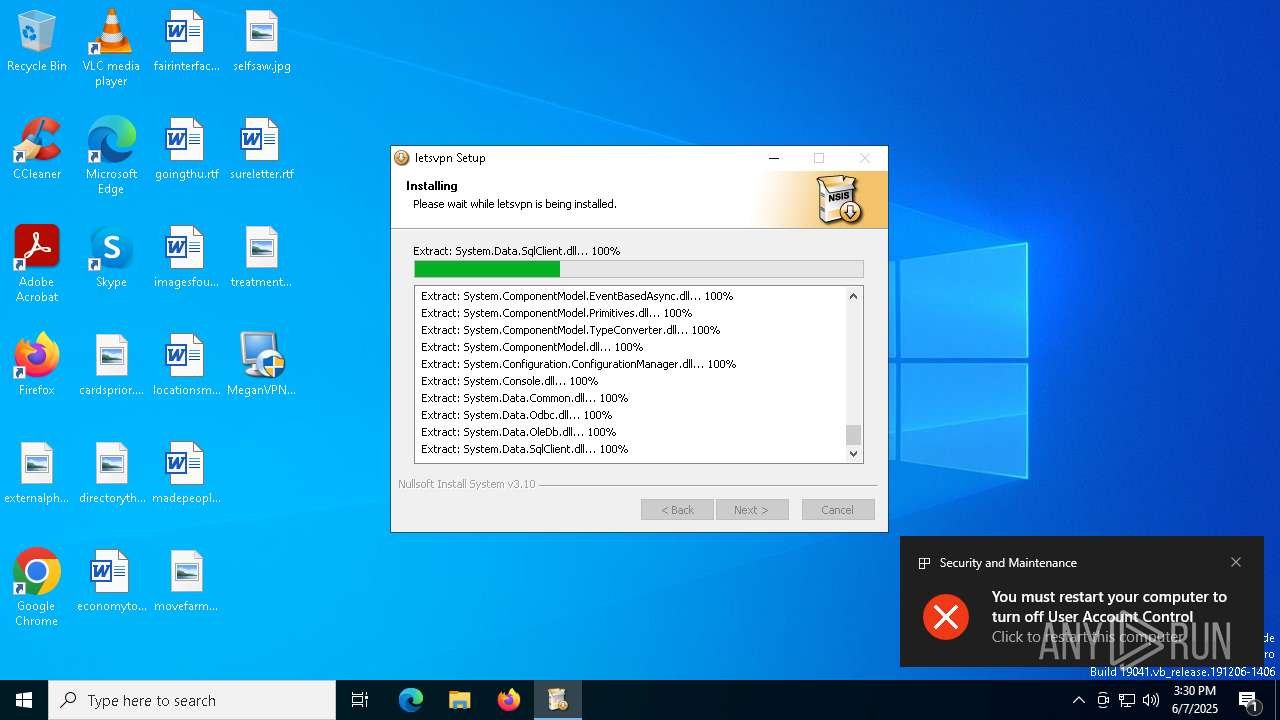Select economyto... Word document icon
This screenshot has height=720, width=1280.
111,582
